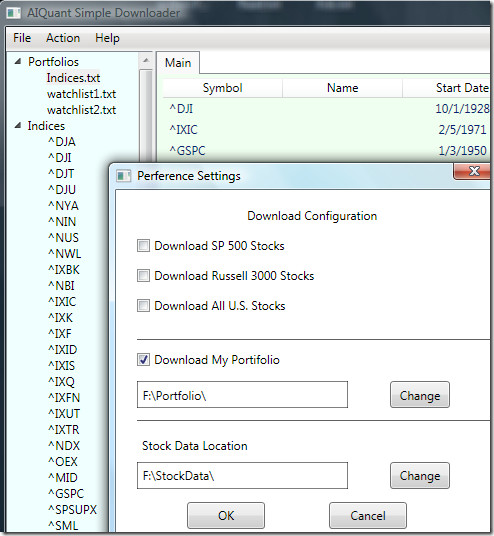Click Change beside the Stock Data Location
Image resolution: width=494 pixels, height=536 pixels.
tap(420, 475)
